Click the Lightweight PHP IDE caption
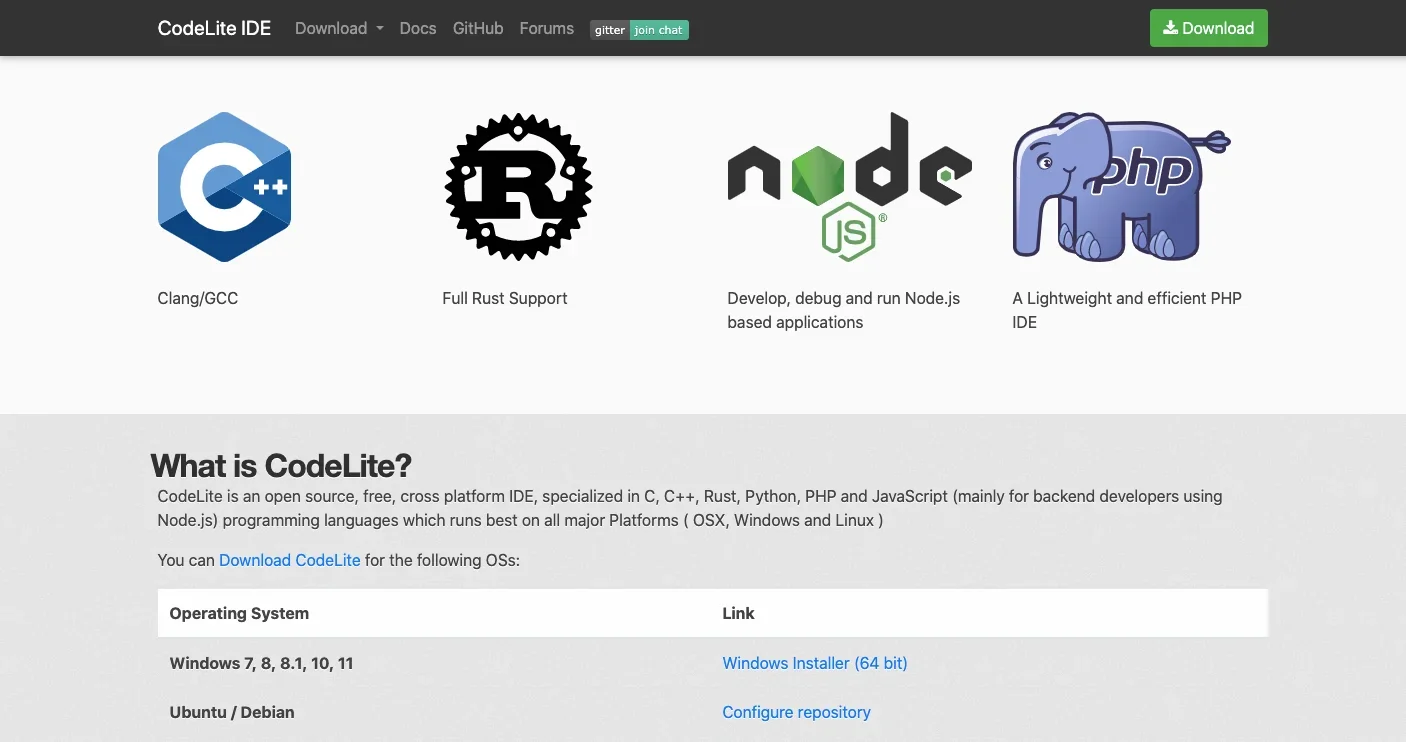This screenshot has width=1406, height=742. (1126, 310)
